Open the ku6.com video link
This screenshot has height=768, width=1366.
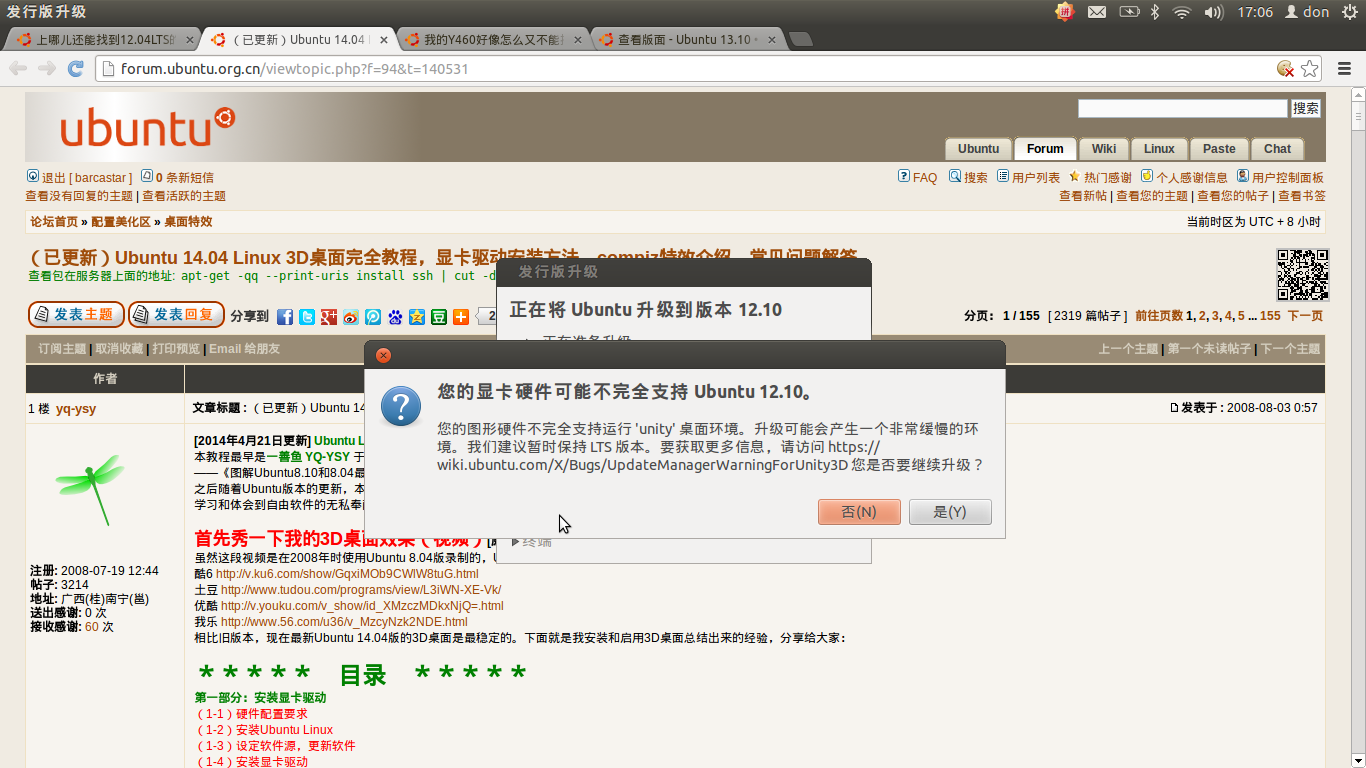347,574
